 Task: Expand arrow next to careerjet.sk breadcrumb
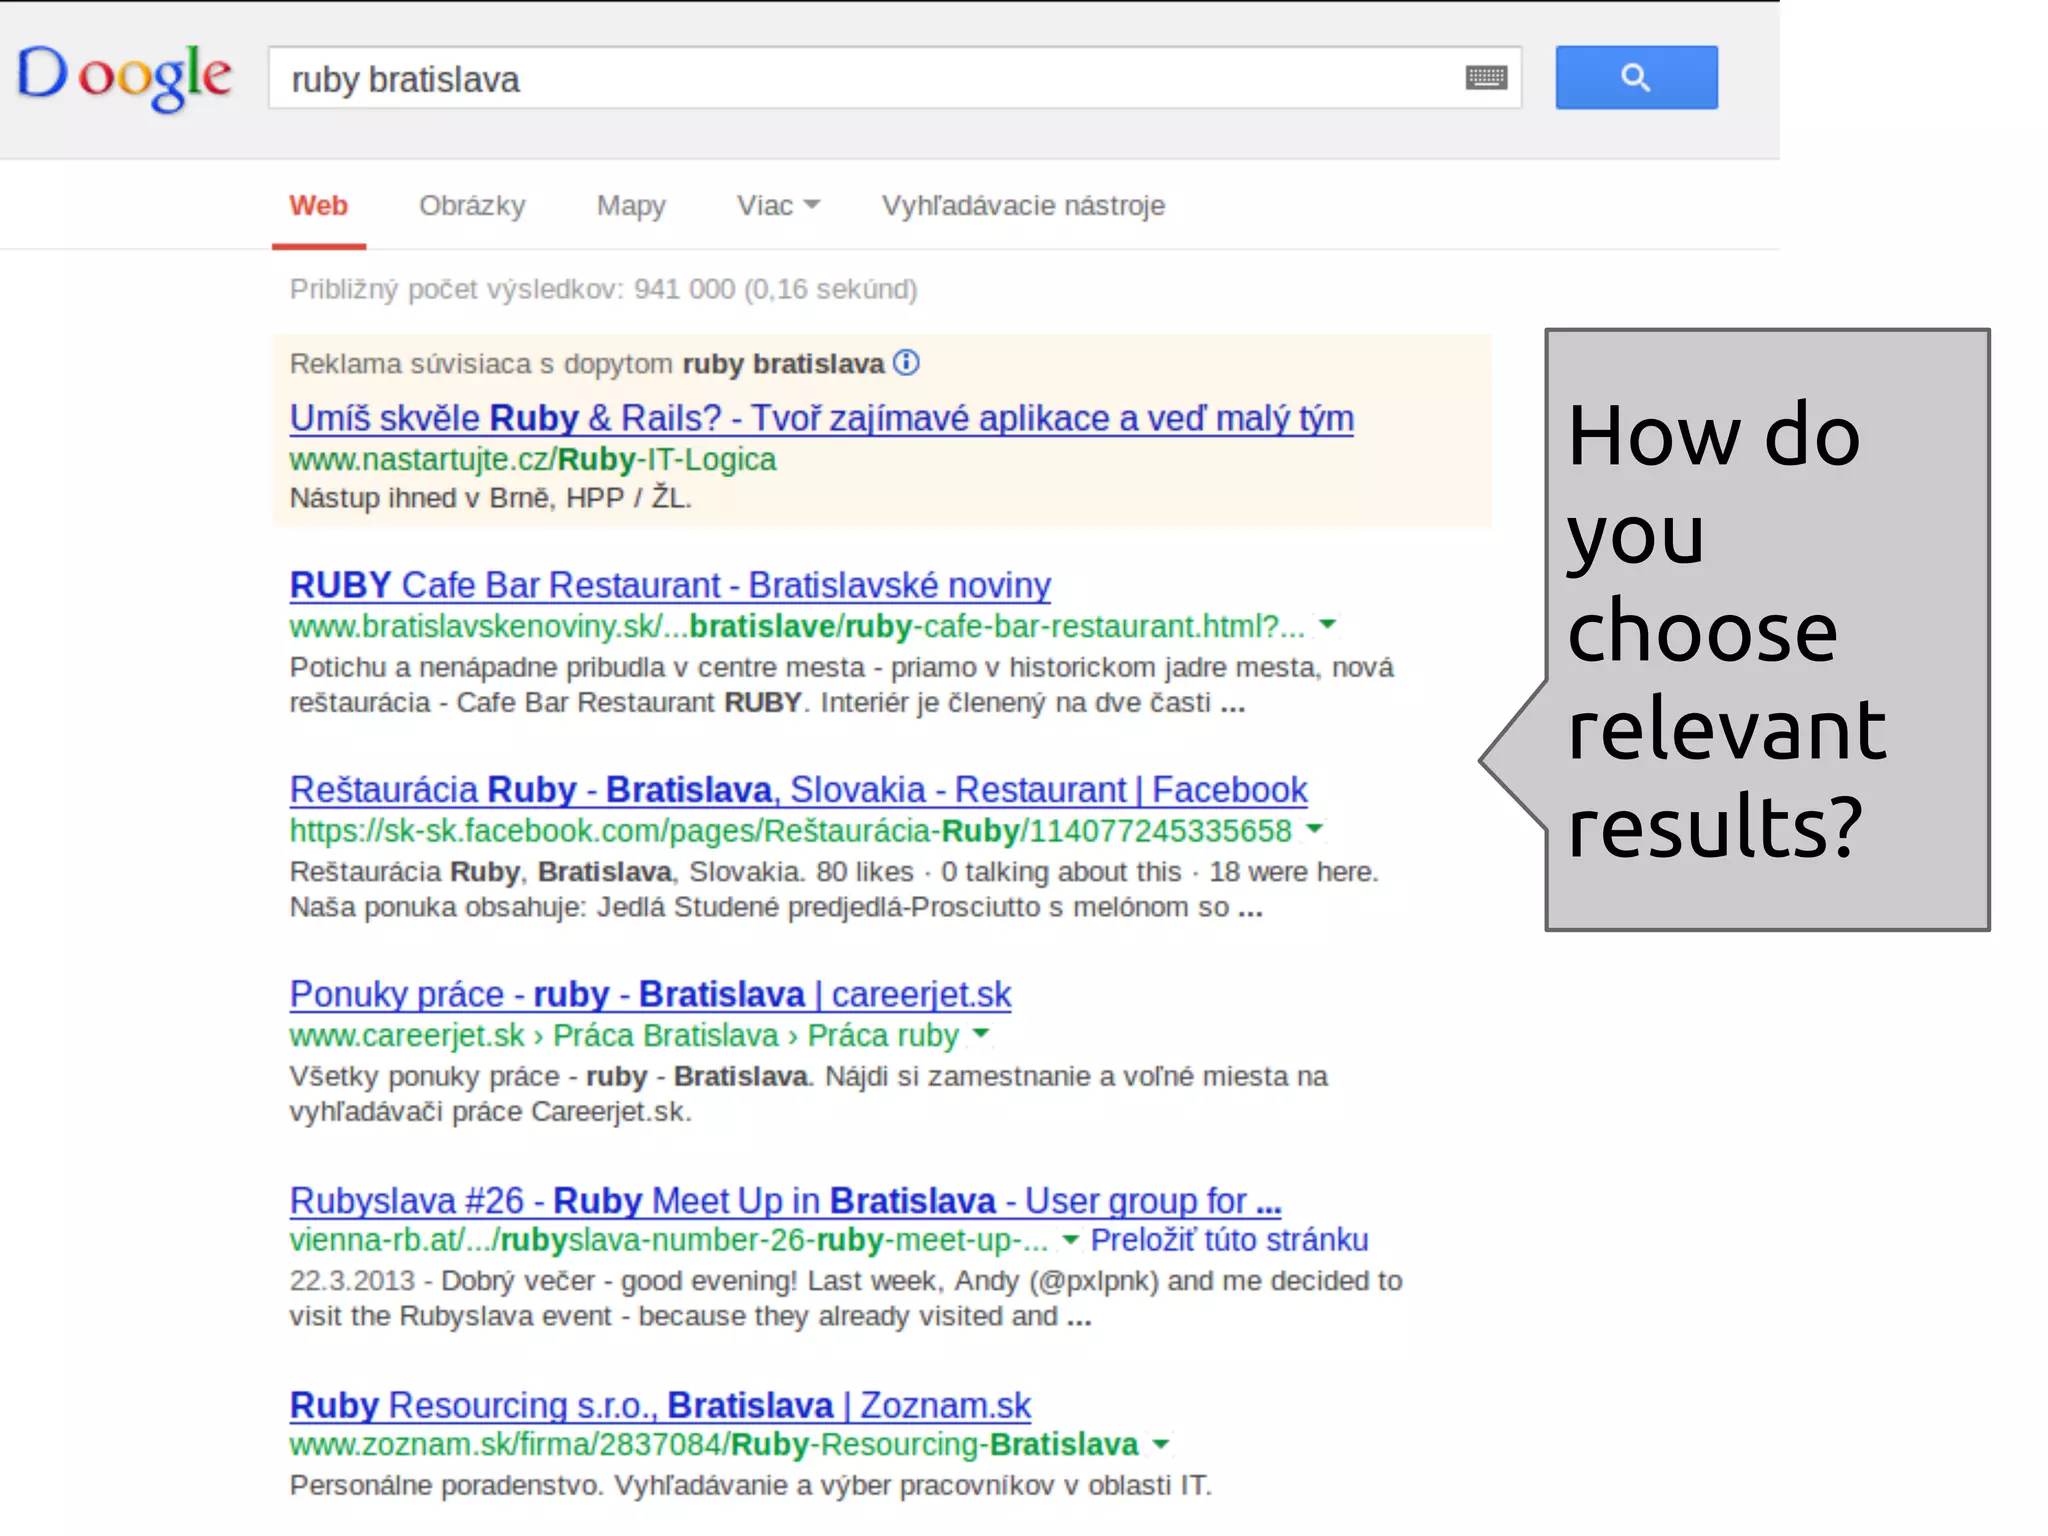coord(981,1034)
